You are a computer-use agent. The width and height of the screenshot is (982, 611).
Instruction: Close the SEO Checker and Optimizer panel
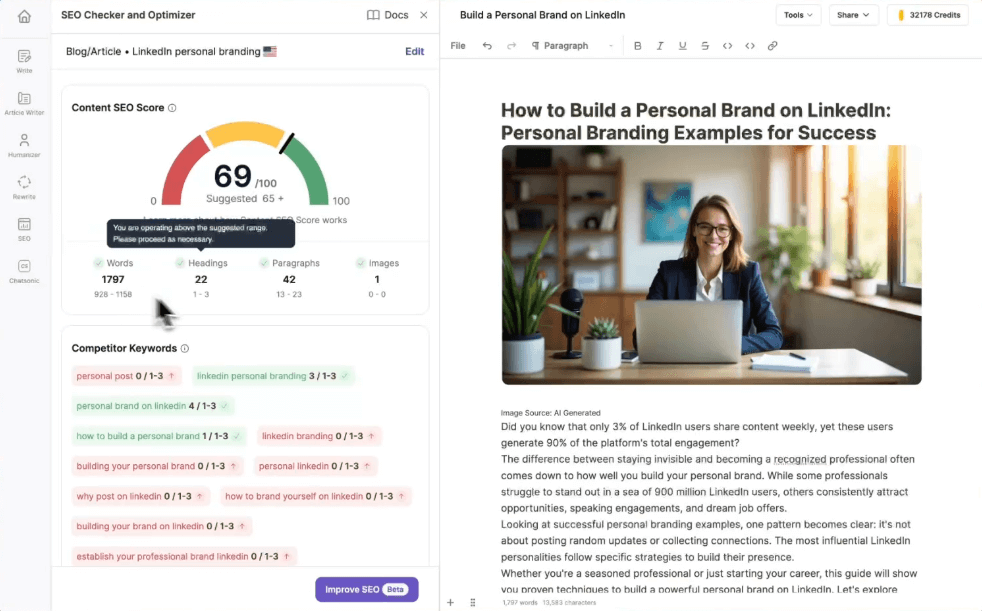[x=424, y=15]
